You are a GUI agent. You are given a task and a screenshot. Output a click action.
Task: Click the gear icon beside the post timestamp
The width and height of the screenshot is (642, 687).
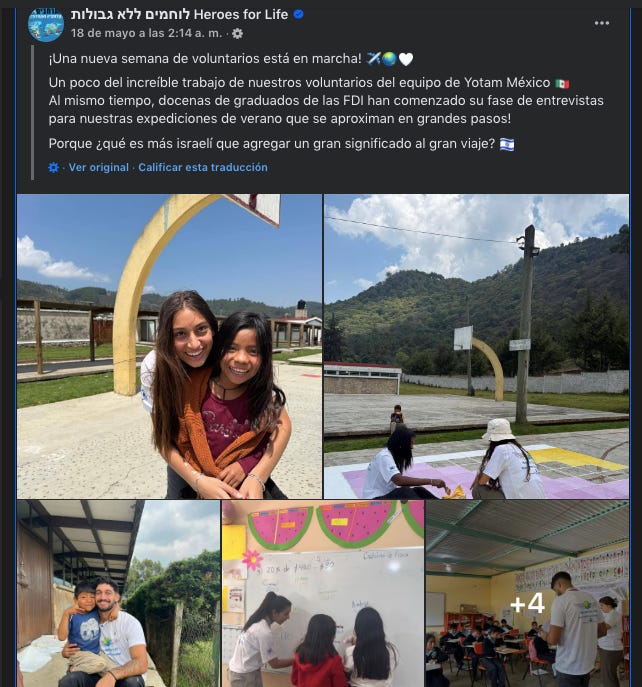point(238,33)
